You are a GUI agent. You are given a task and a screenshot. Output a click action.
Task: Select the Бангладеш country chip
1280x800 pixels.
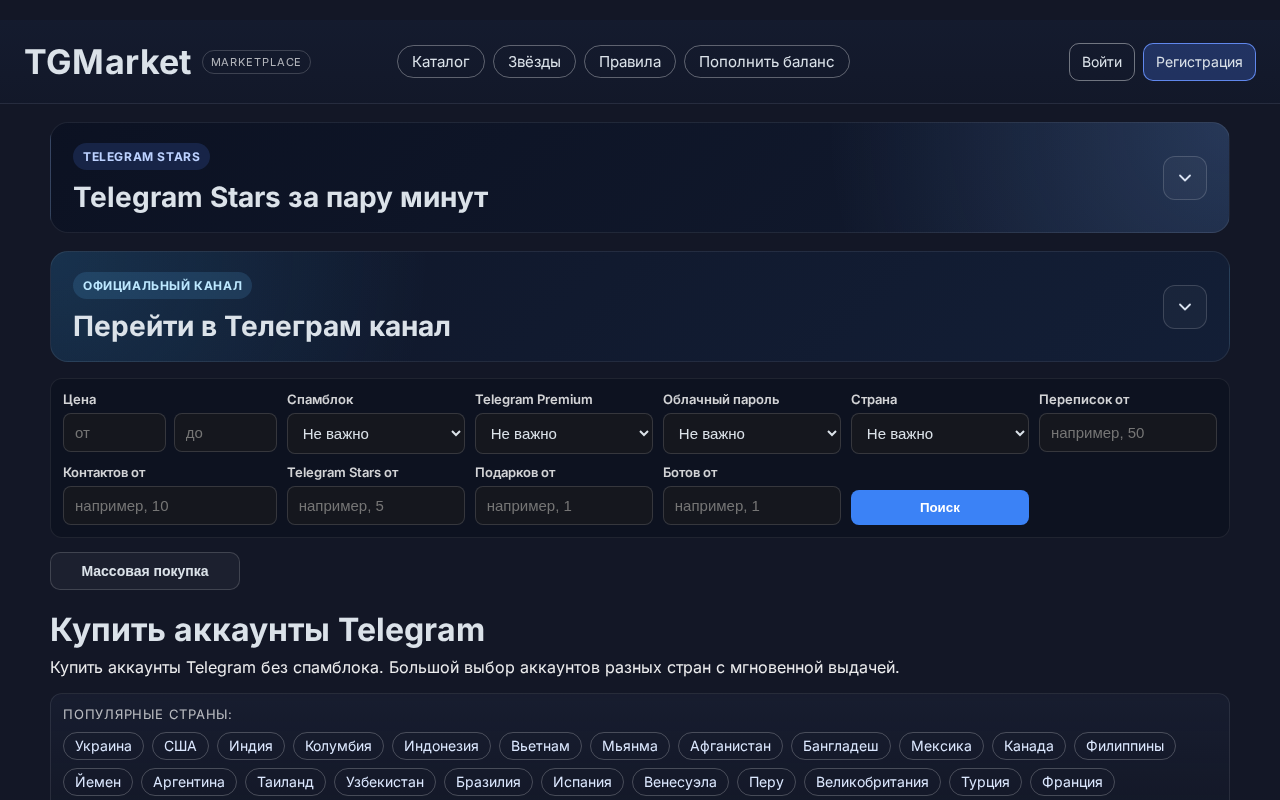[x=841, y=746]
